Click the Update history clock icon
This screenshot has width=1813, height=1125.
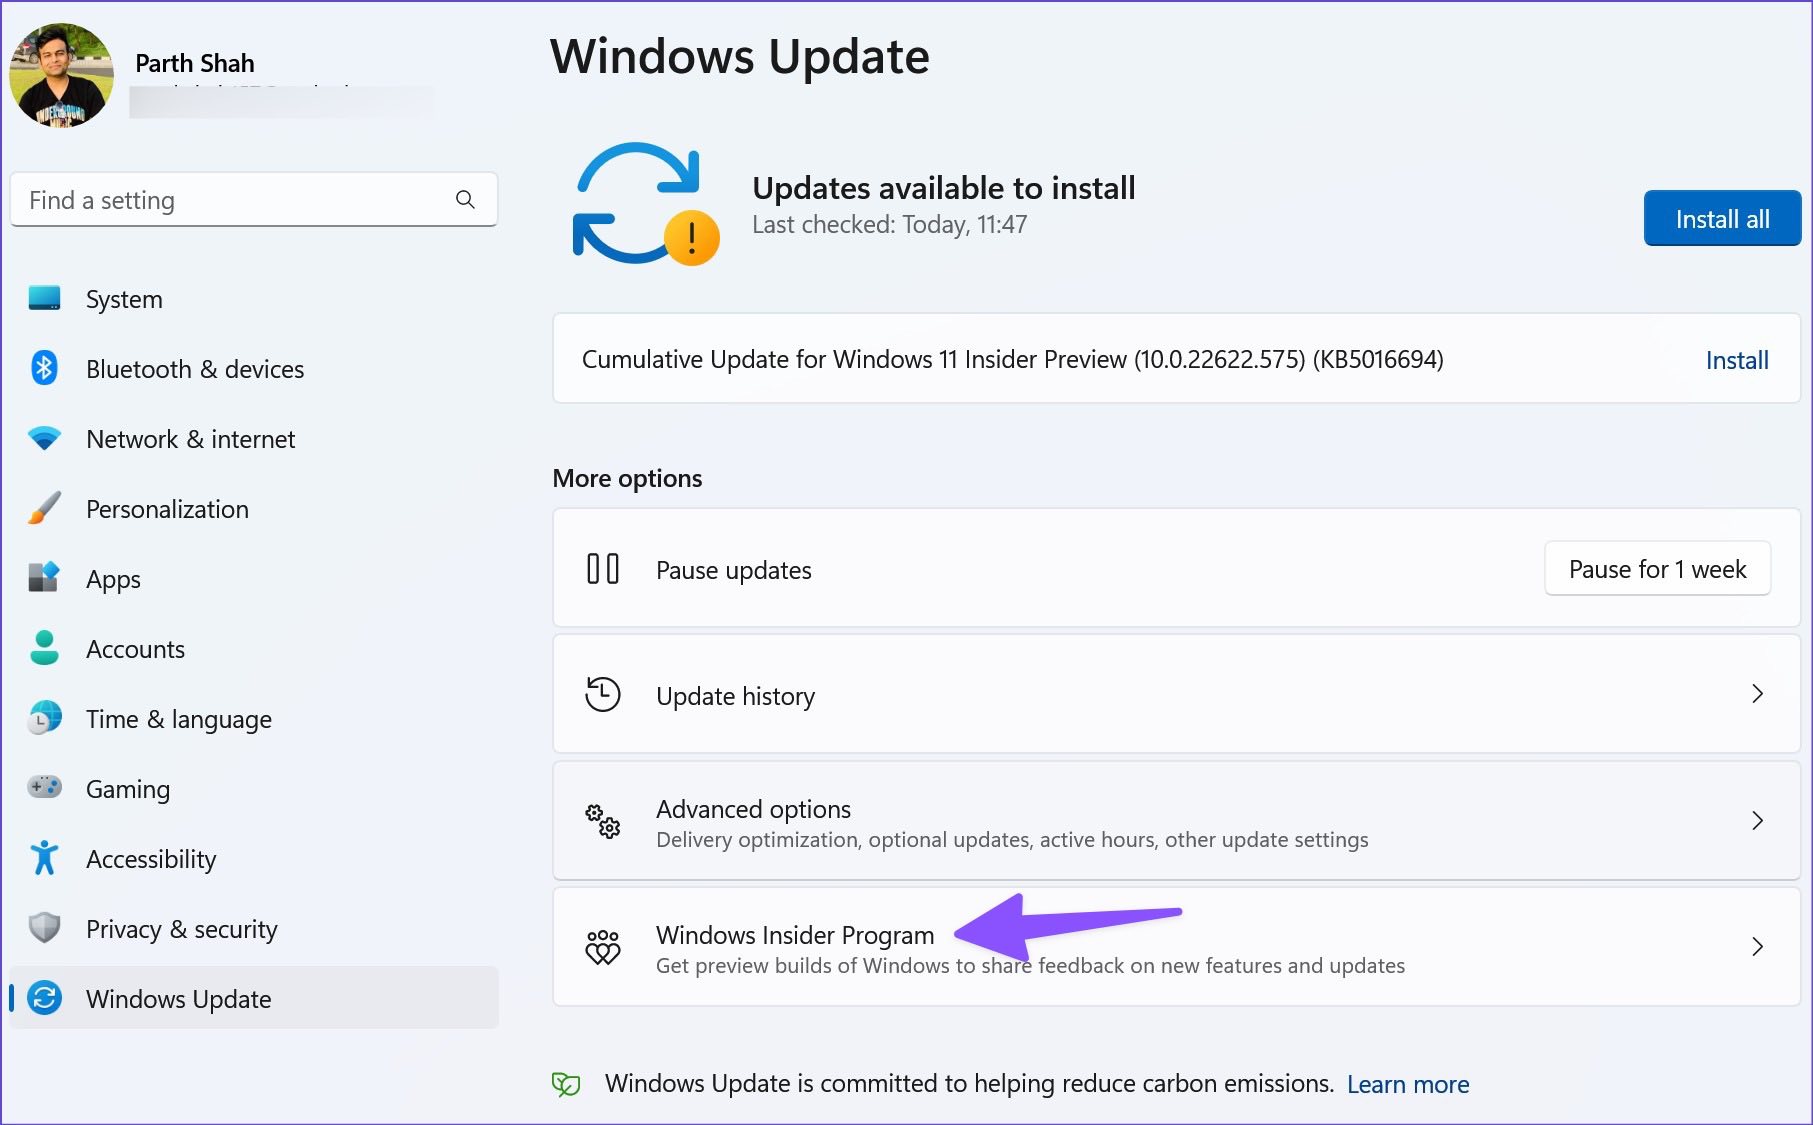pyautogui.click(x=603, y=694)
